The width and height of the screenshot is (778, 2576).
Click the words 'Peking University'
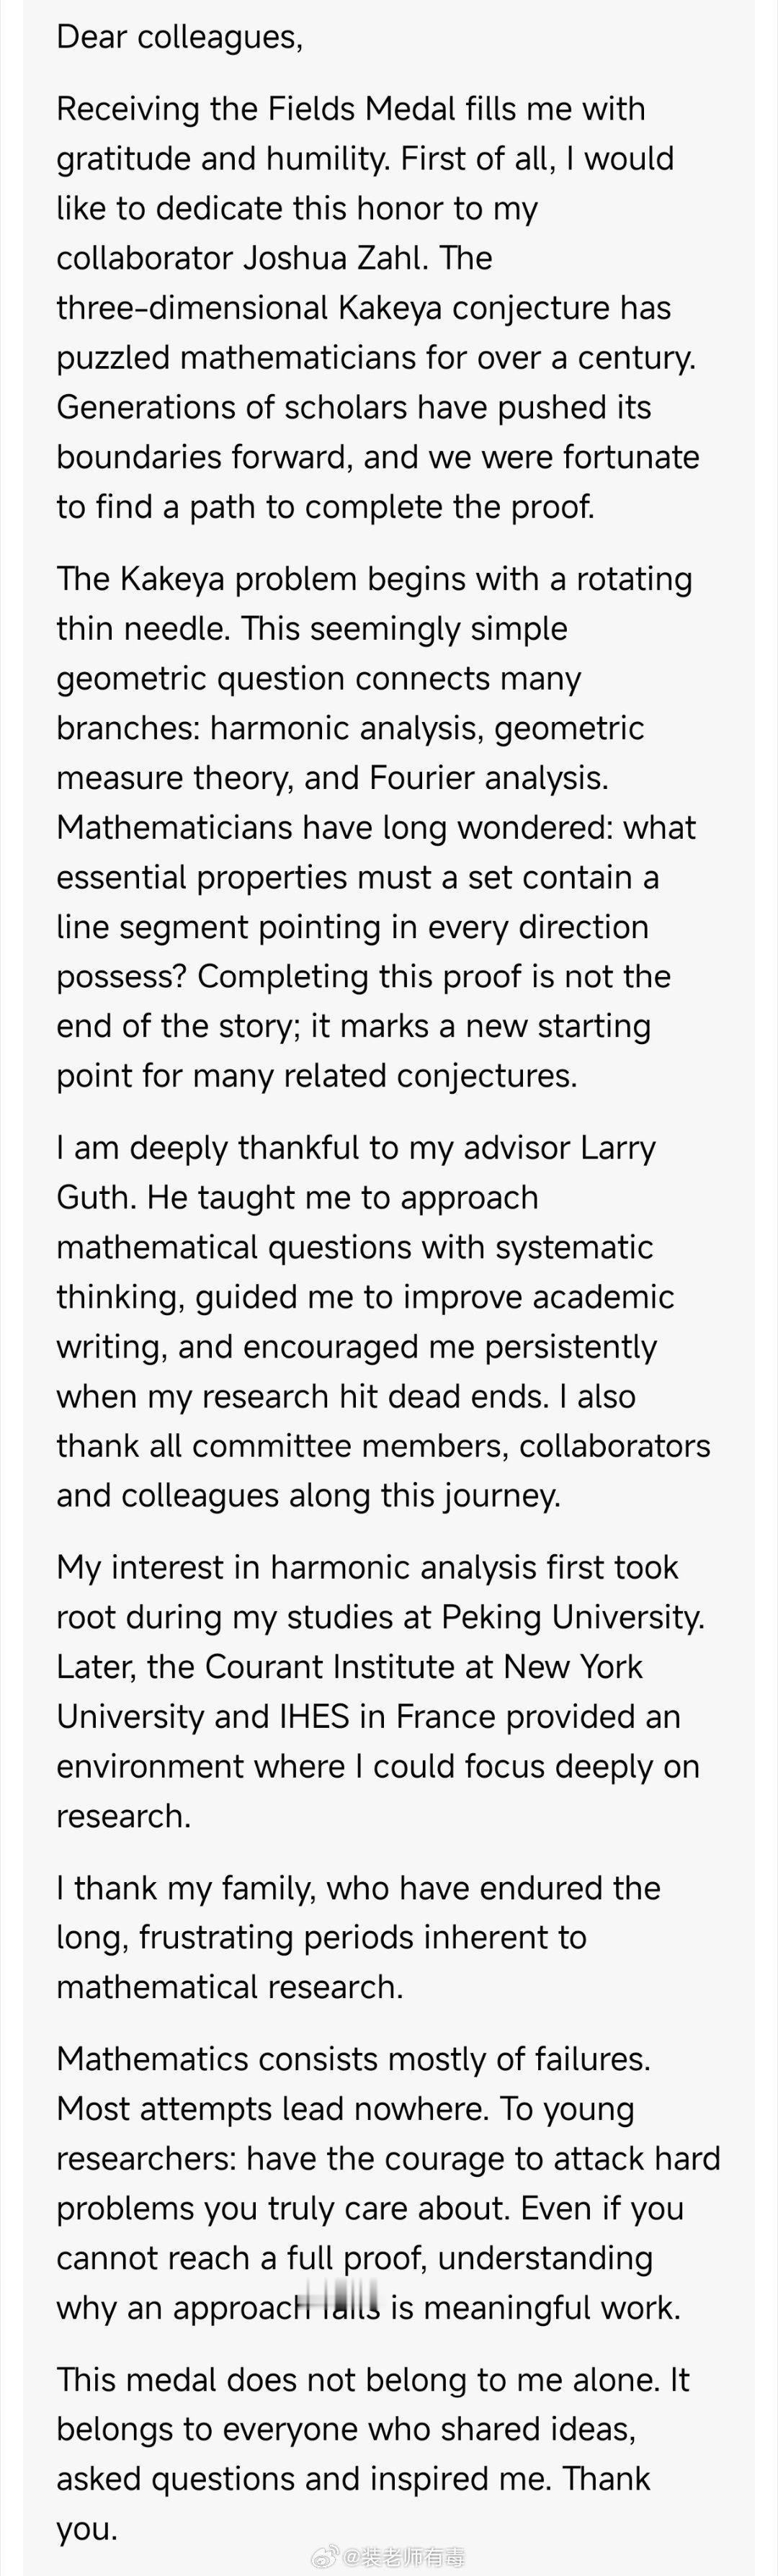pos(571,1617)
